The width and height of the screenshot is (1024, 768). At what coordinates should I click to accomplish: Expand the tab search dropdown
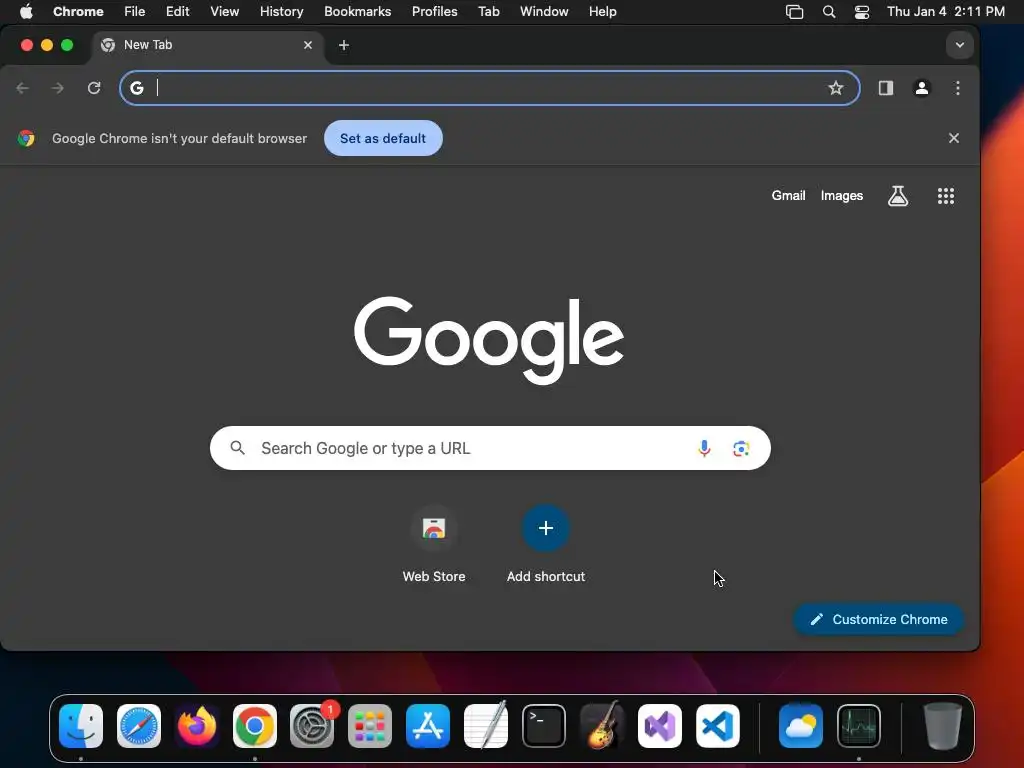[x=959, y=45]
